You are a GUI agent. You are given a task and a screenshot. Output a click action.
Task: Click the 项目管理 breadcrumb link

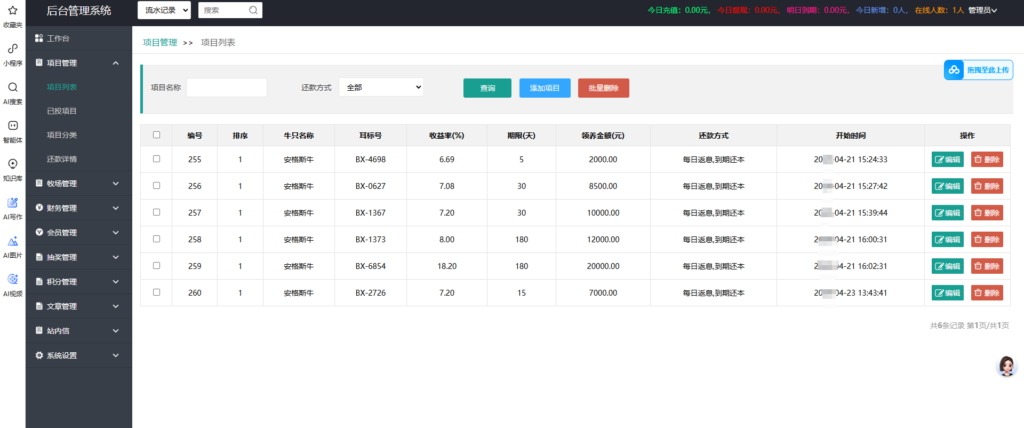(160, 42)
